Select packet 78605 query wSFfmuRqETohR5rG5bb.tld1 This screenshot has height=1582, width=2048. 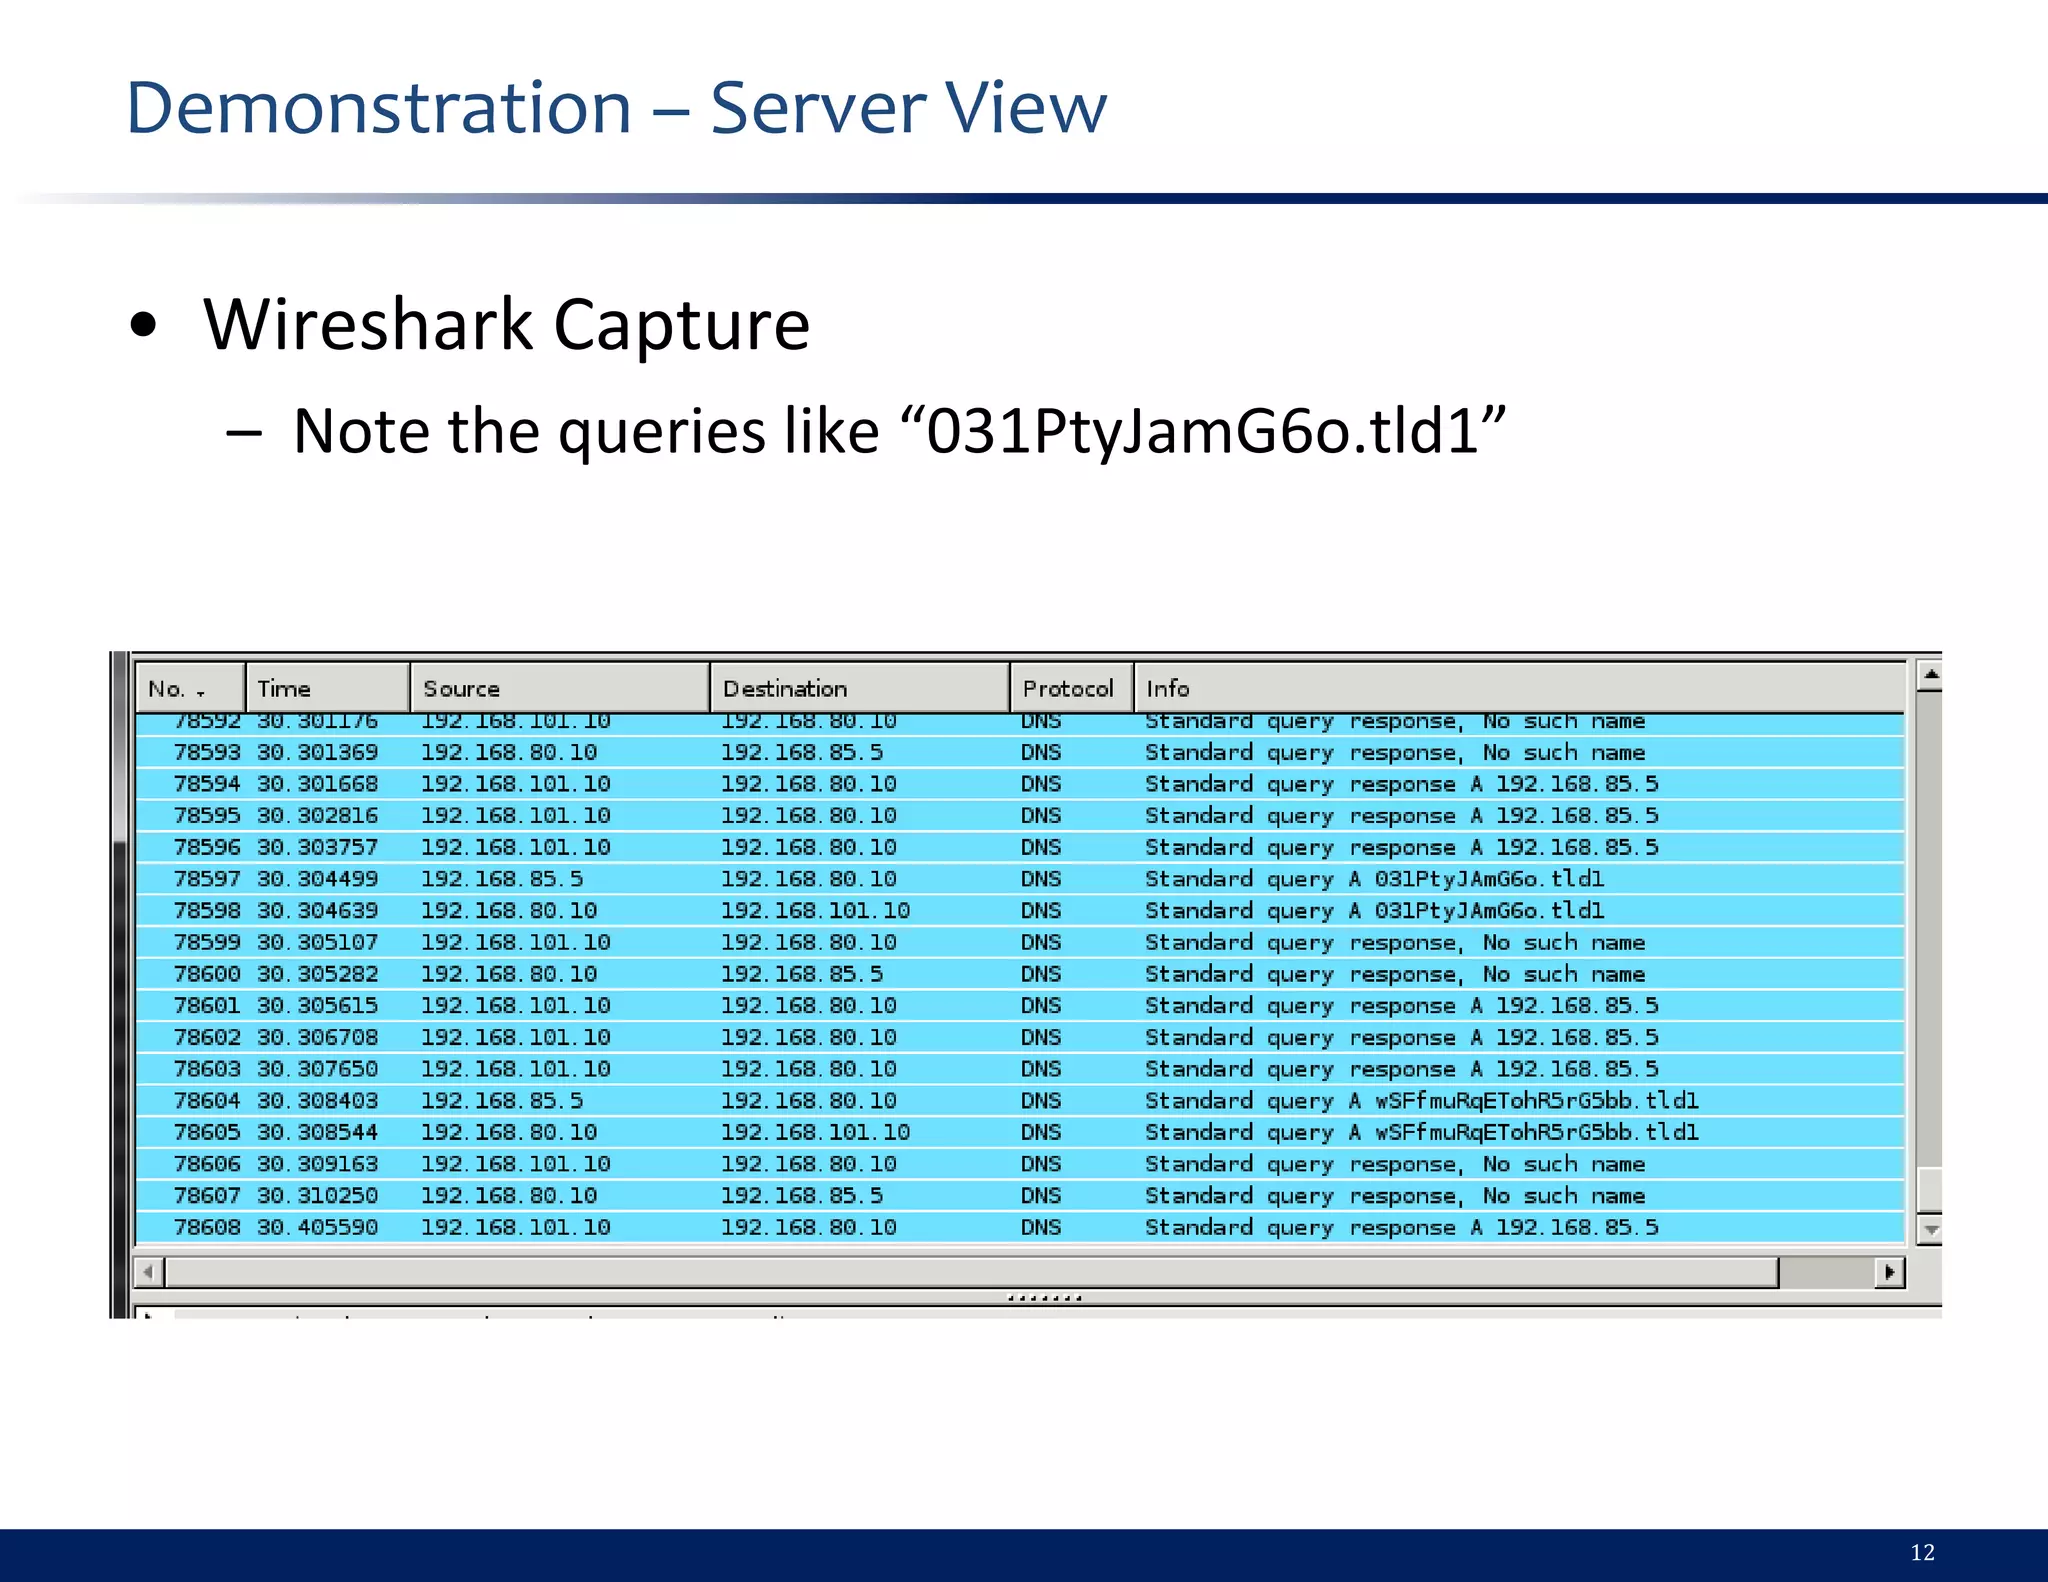coord(1019,1132)
